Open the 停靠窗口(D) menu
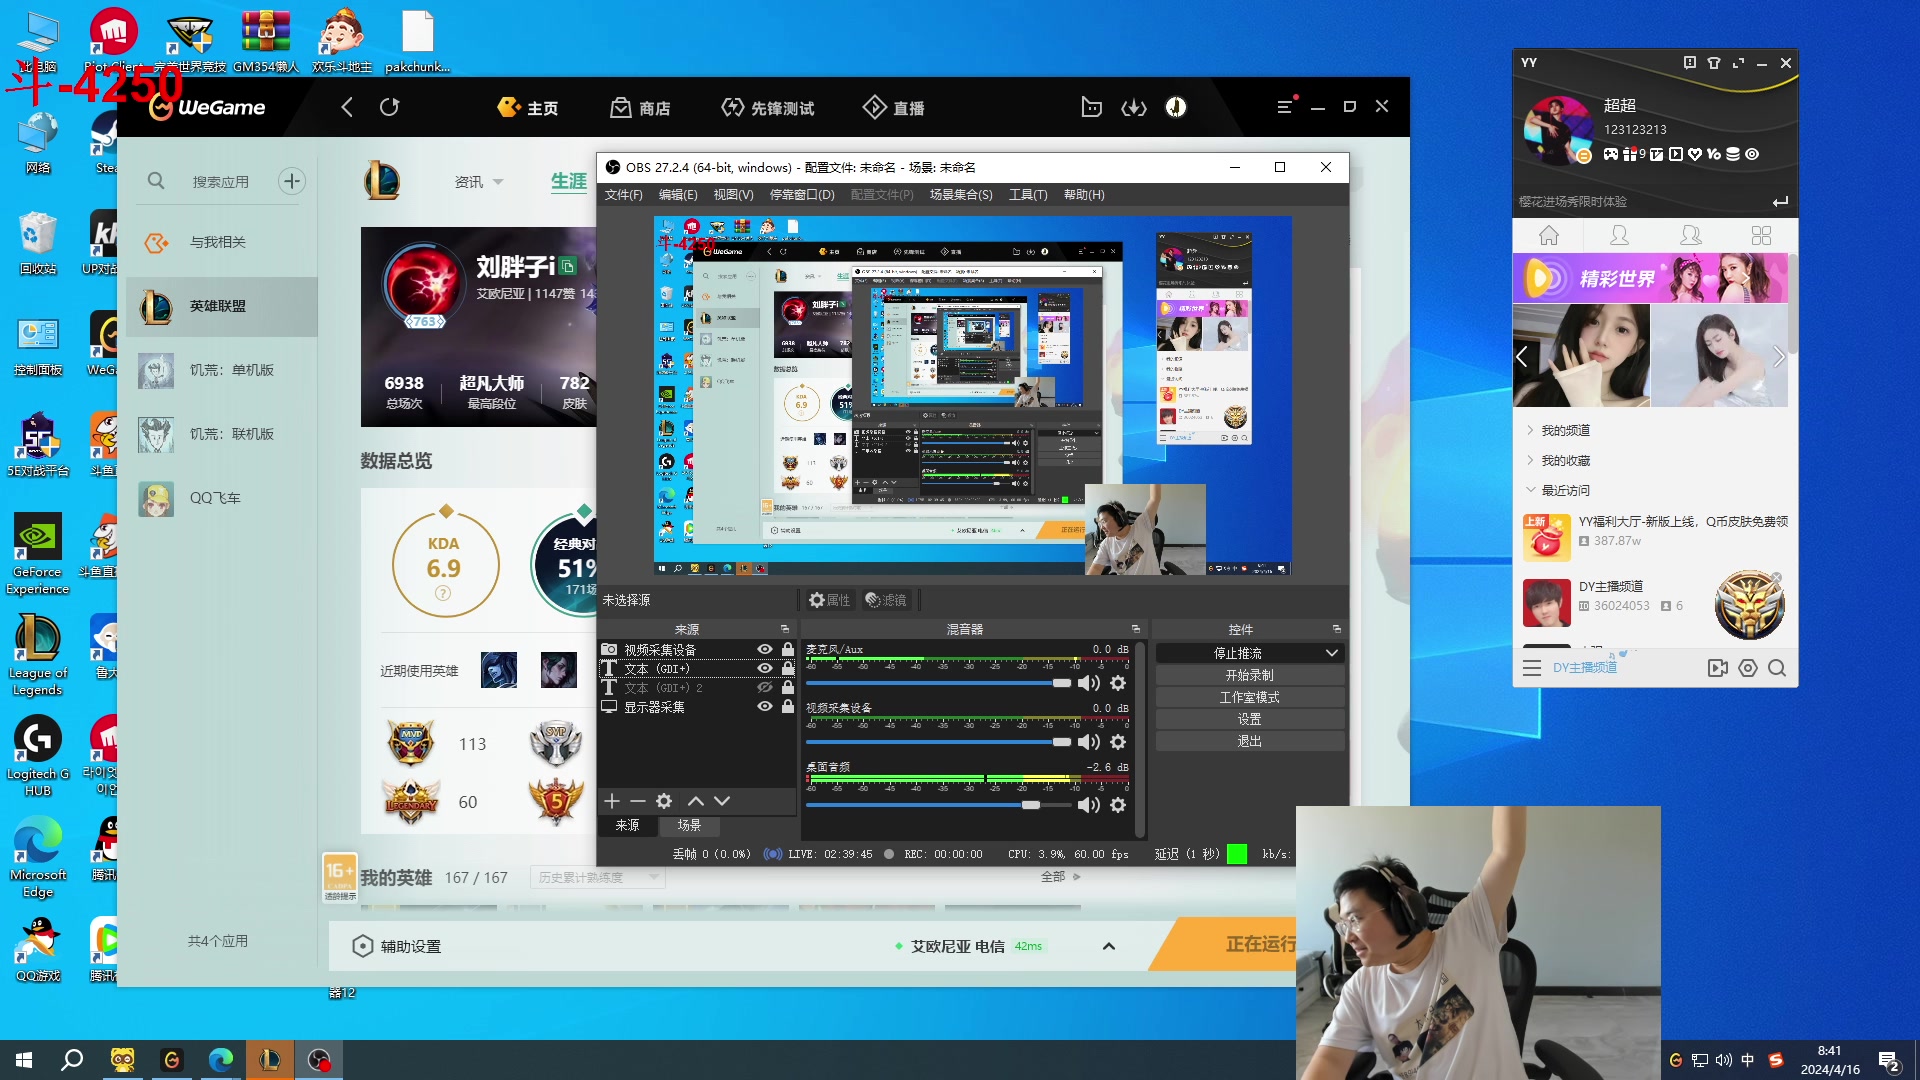The image size is (1920, 1080). click(802, 195)
